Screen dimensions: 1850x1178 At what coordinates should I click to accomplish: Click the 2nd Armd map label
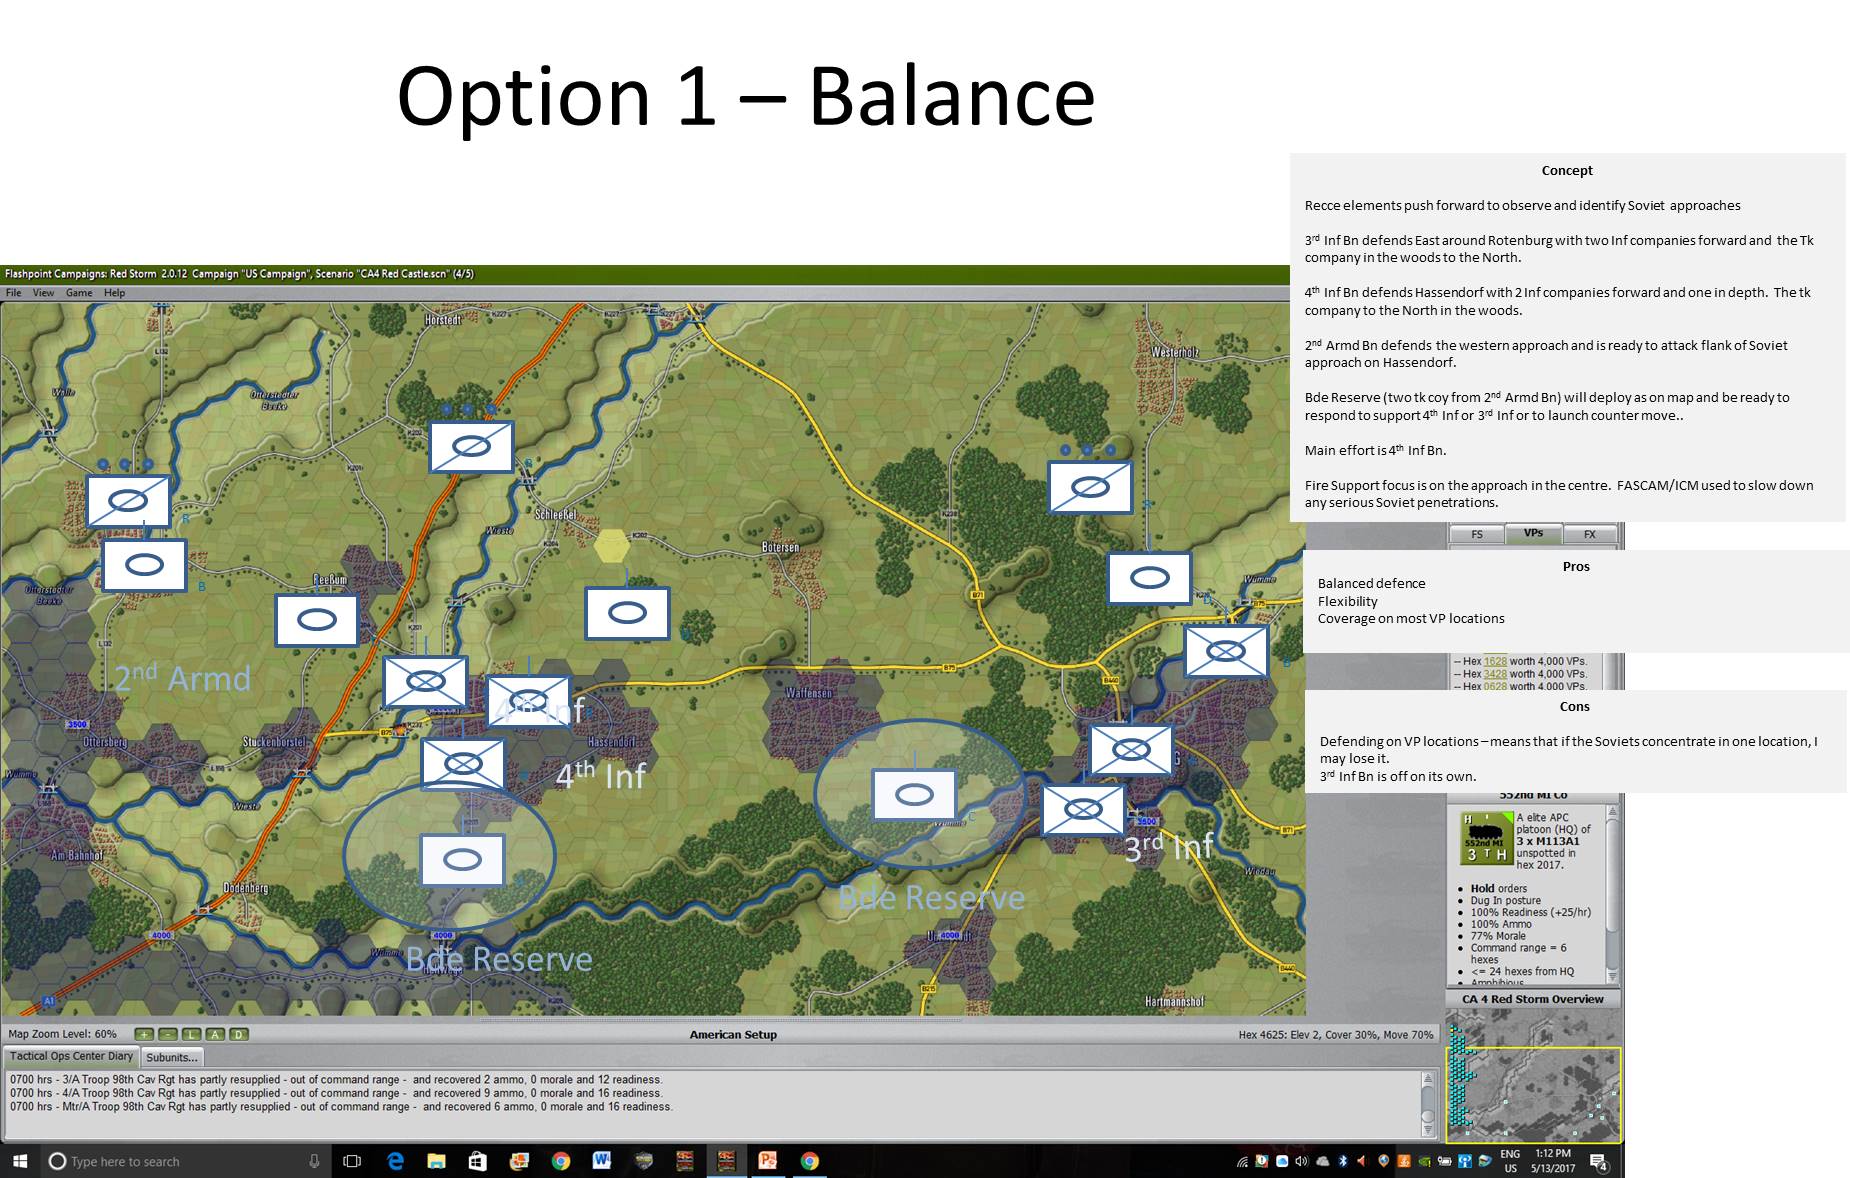point(182,677)
